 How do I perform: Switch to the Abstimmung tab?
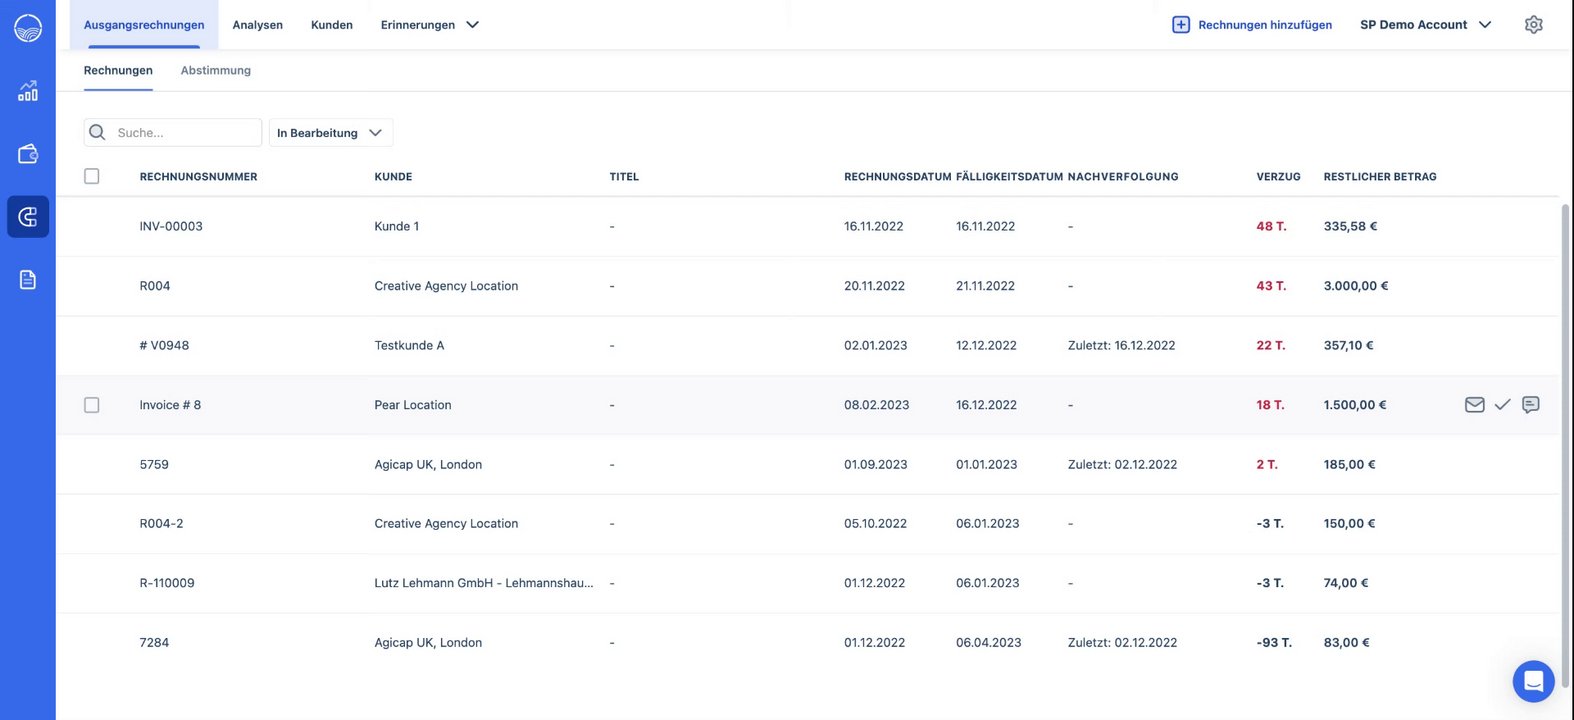216,71
